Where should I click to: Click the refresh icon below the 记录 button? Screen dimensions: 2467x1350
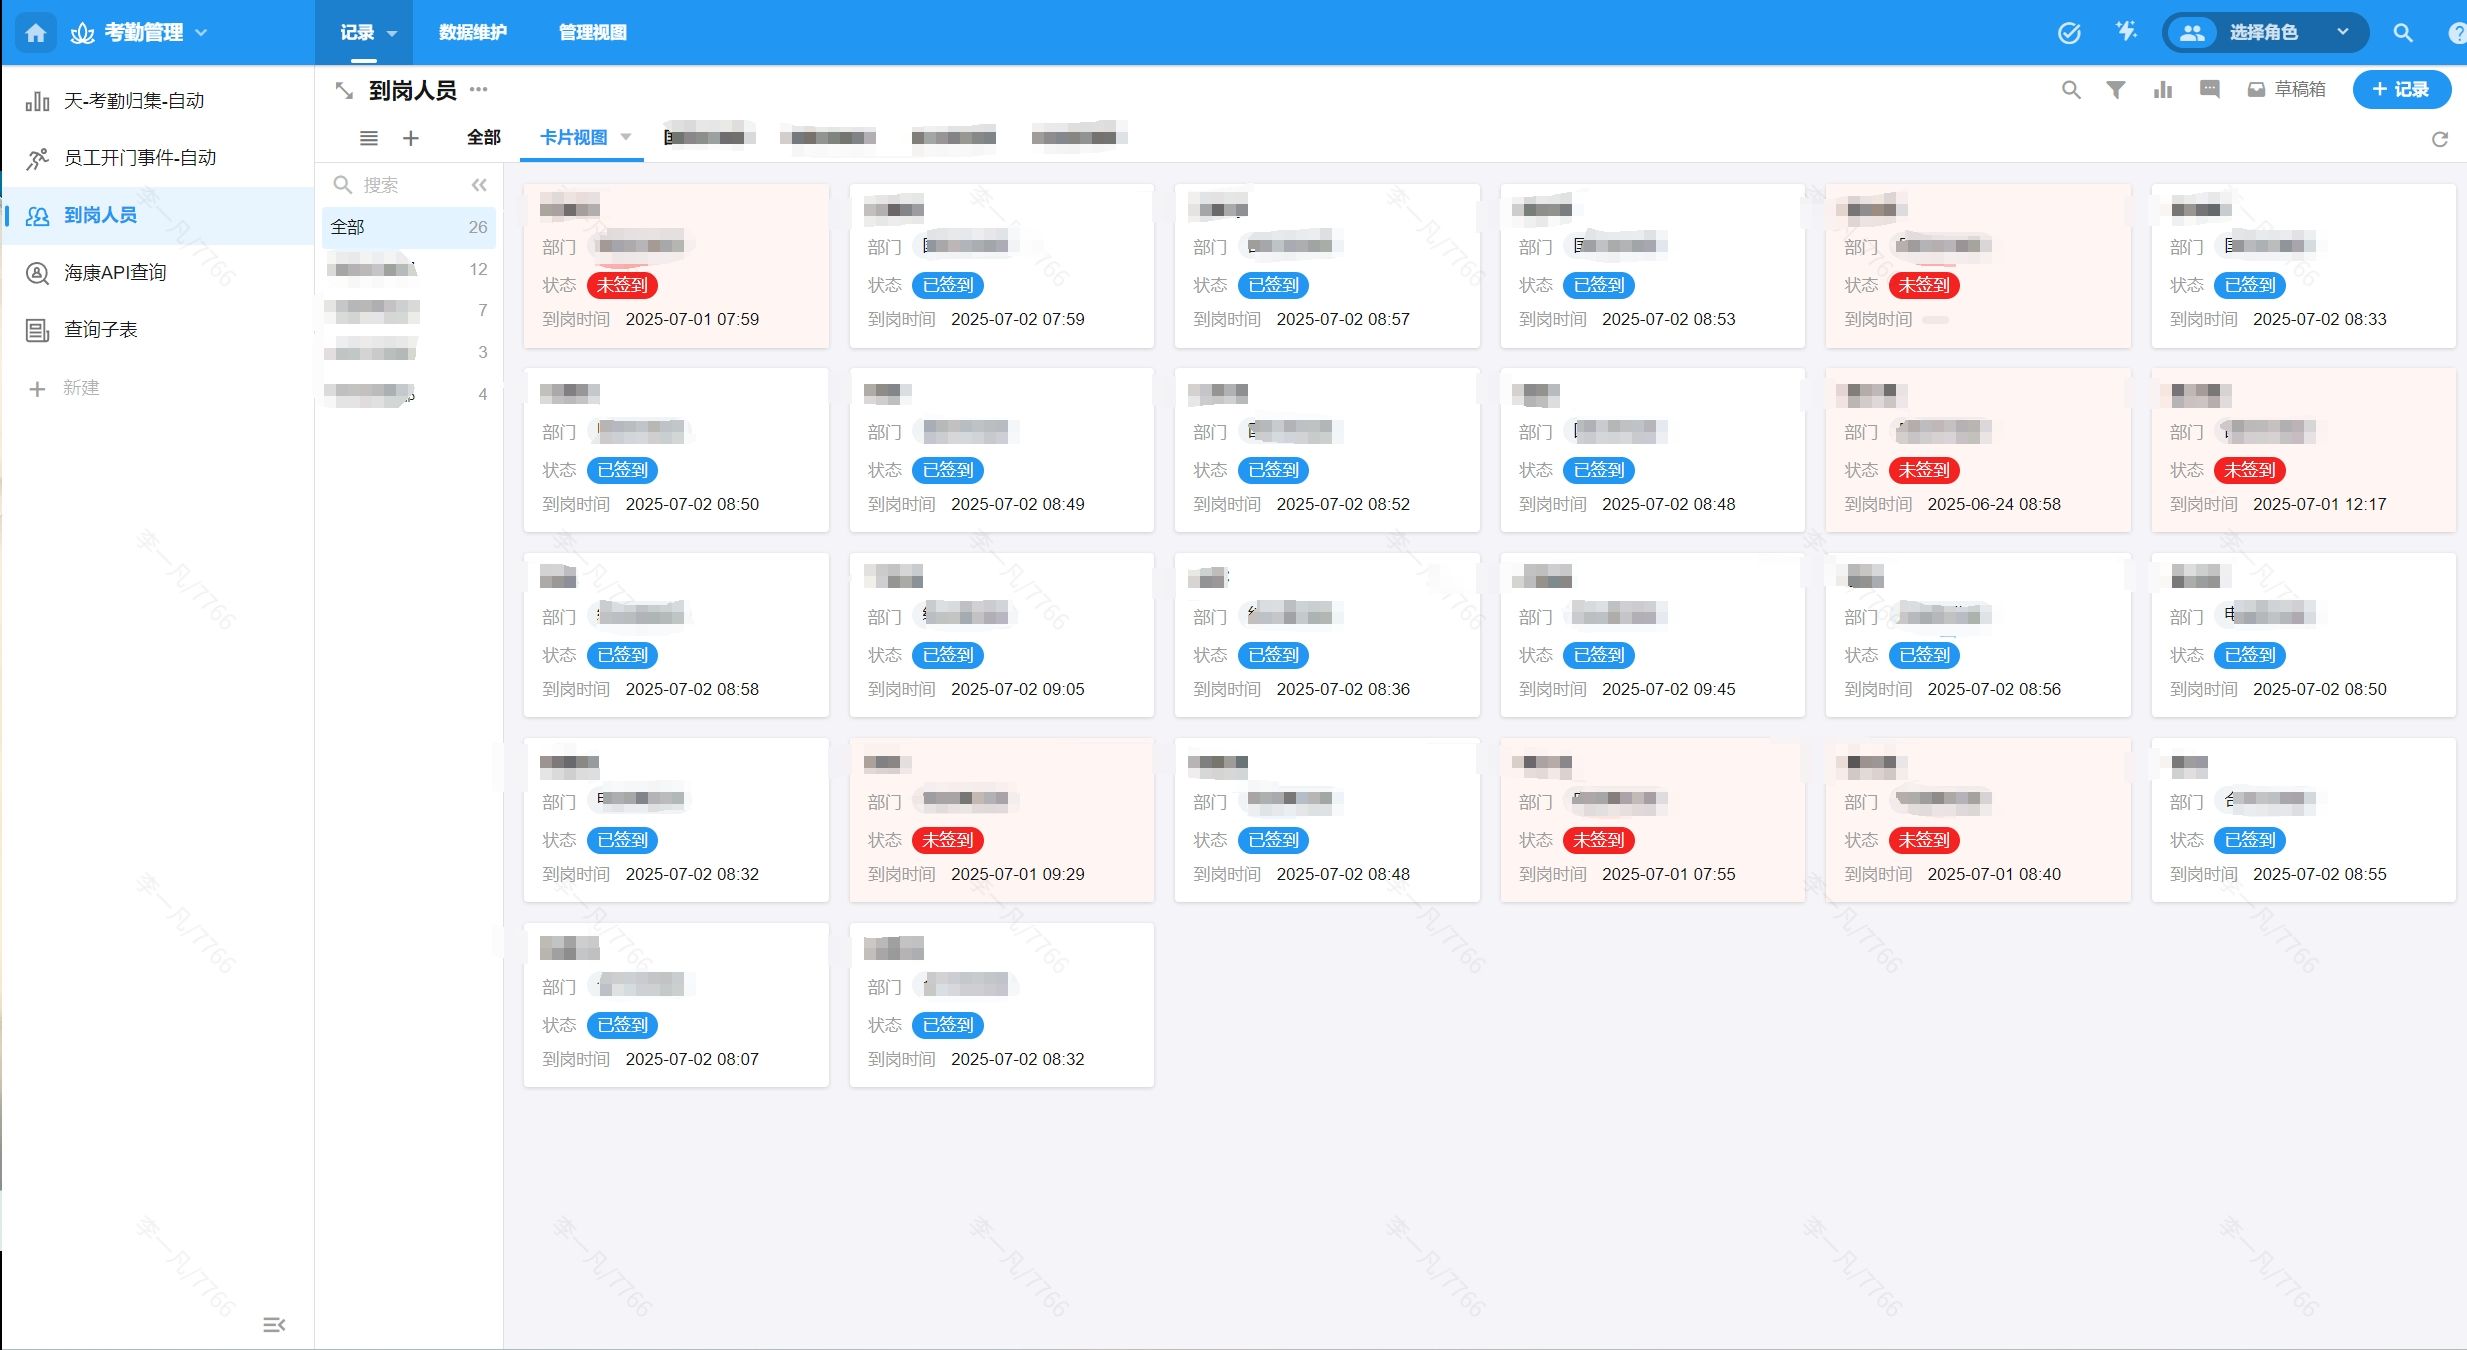point(2440,139)
